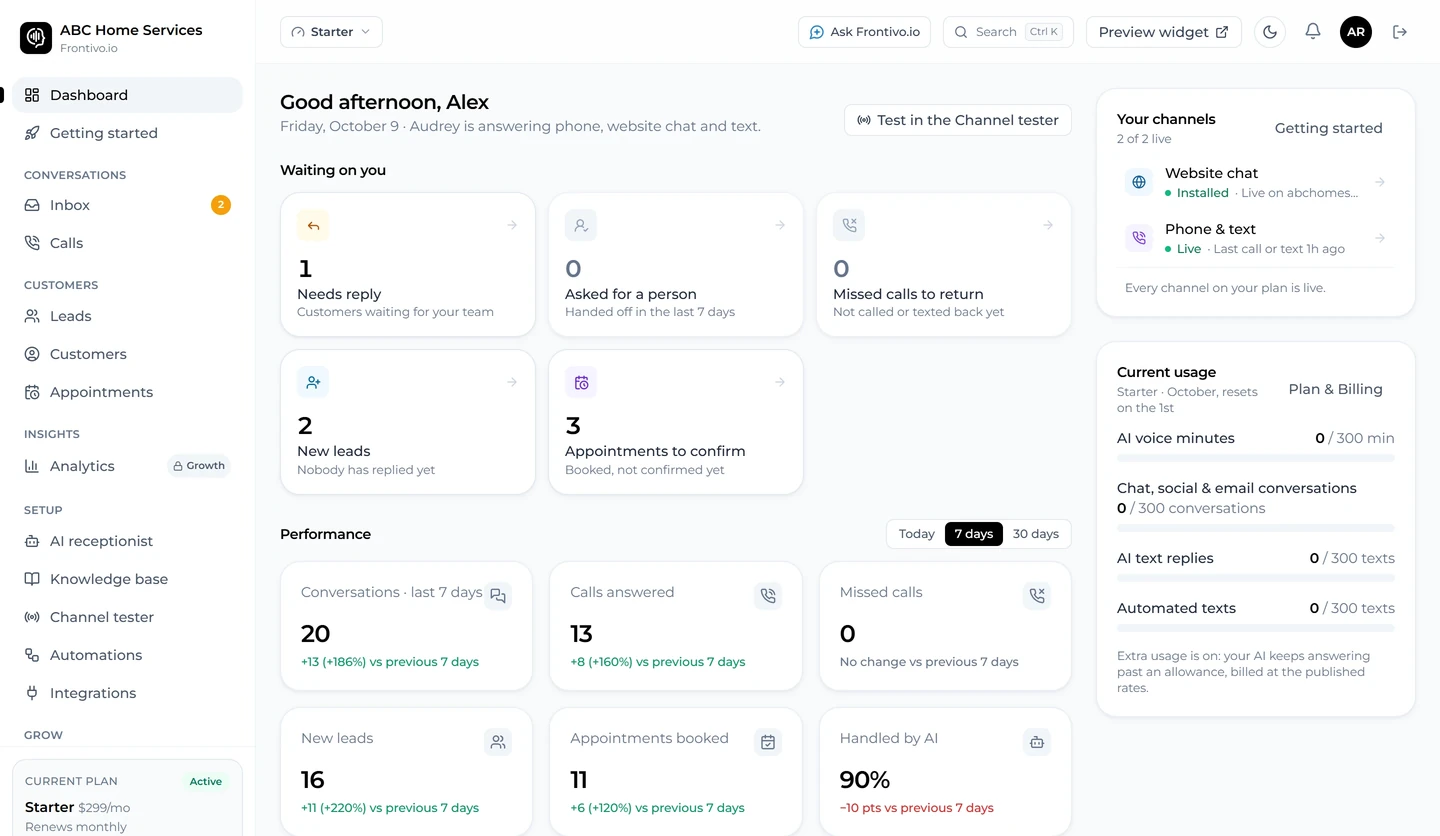Click AI voice minutes usage bar

click(x=1256, y=458)
